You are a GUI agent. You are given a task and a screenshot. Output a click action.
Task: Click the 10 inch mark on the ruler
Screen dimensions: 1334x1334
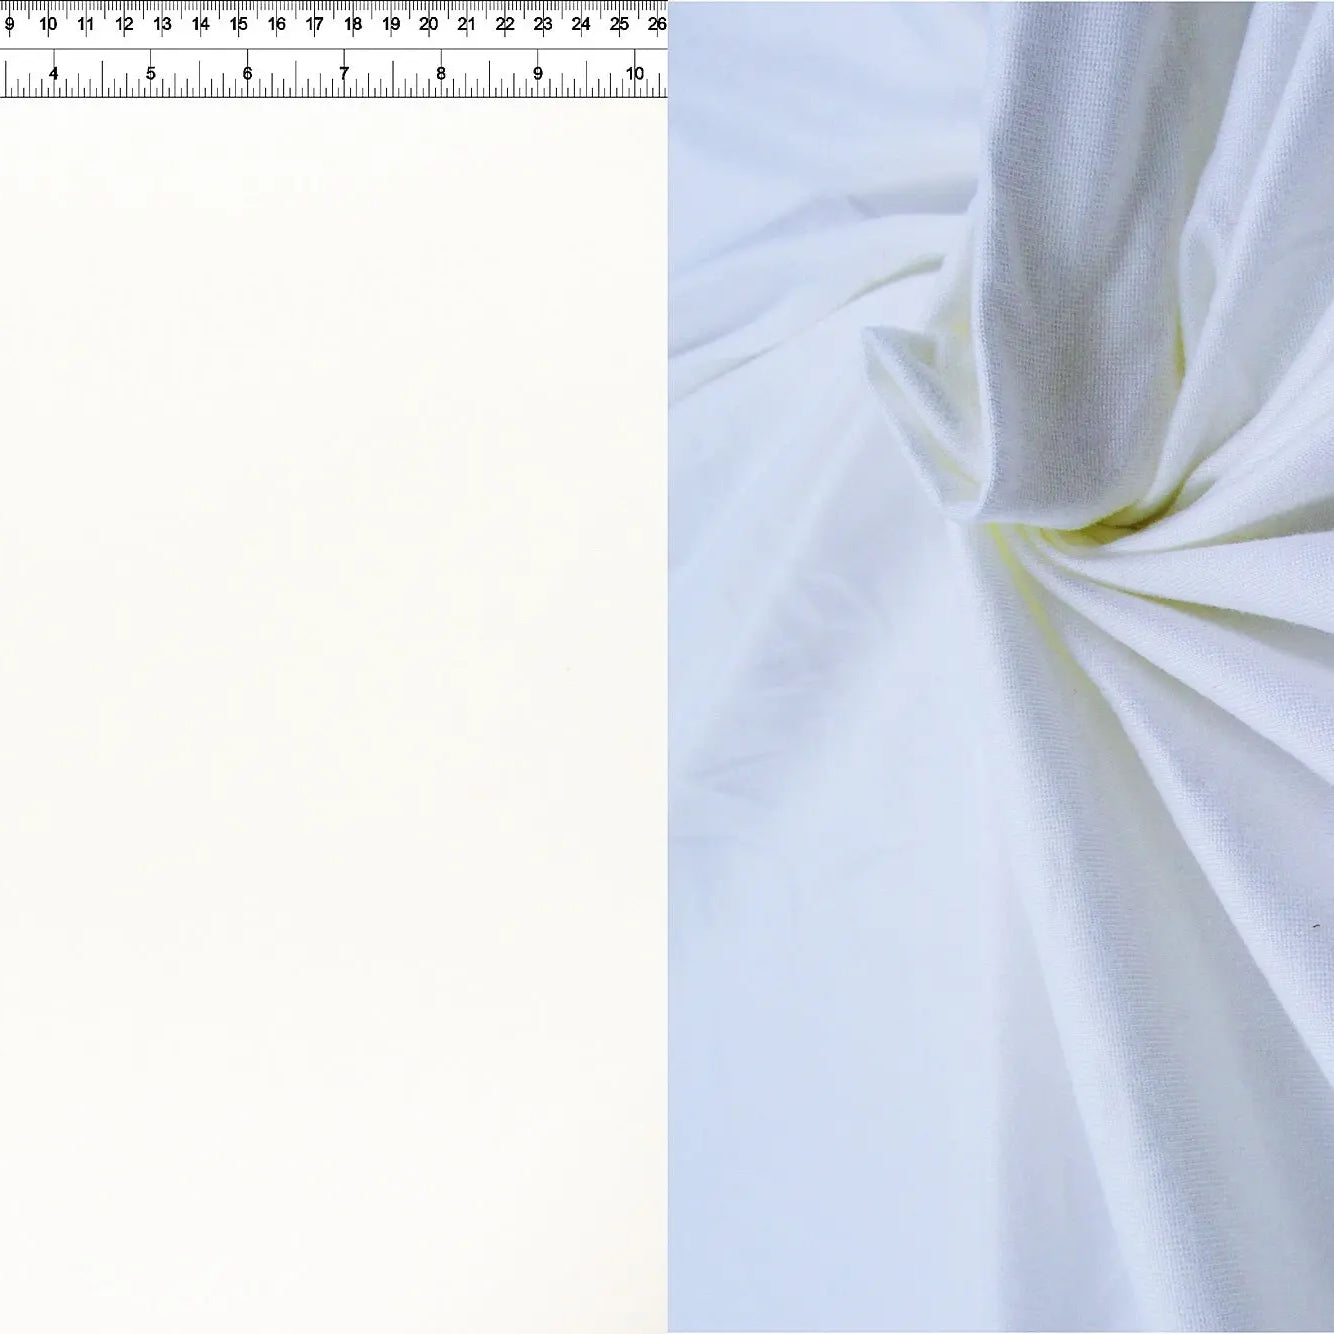635,73
